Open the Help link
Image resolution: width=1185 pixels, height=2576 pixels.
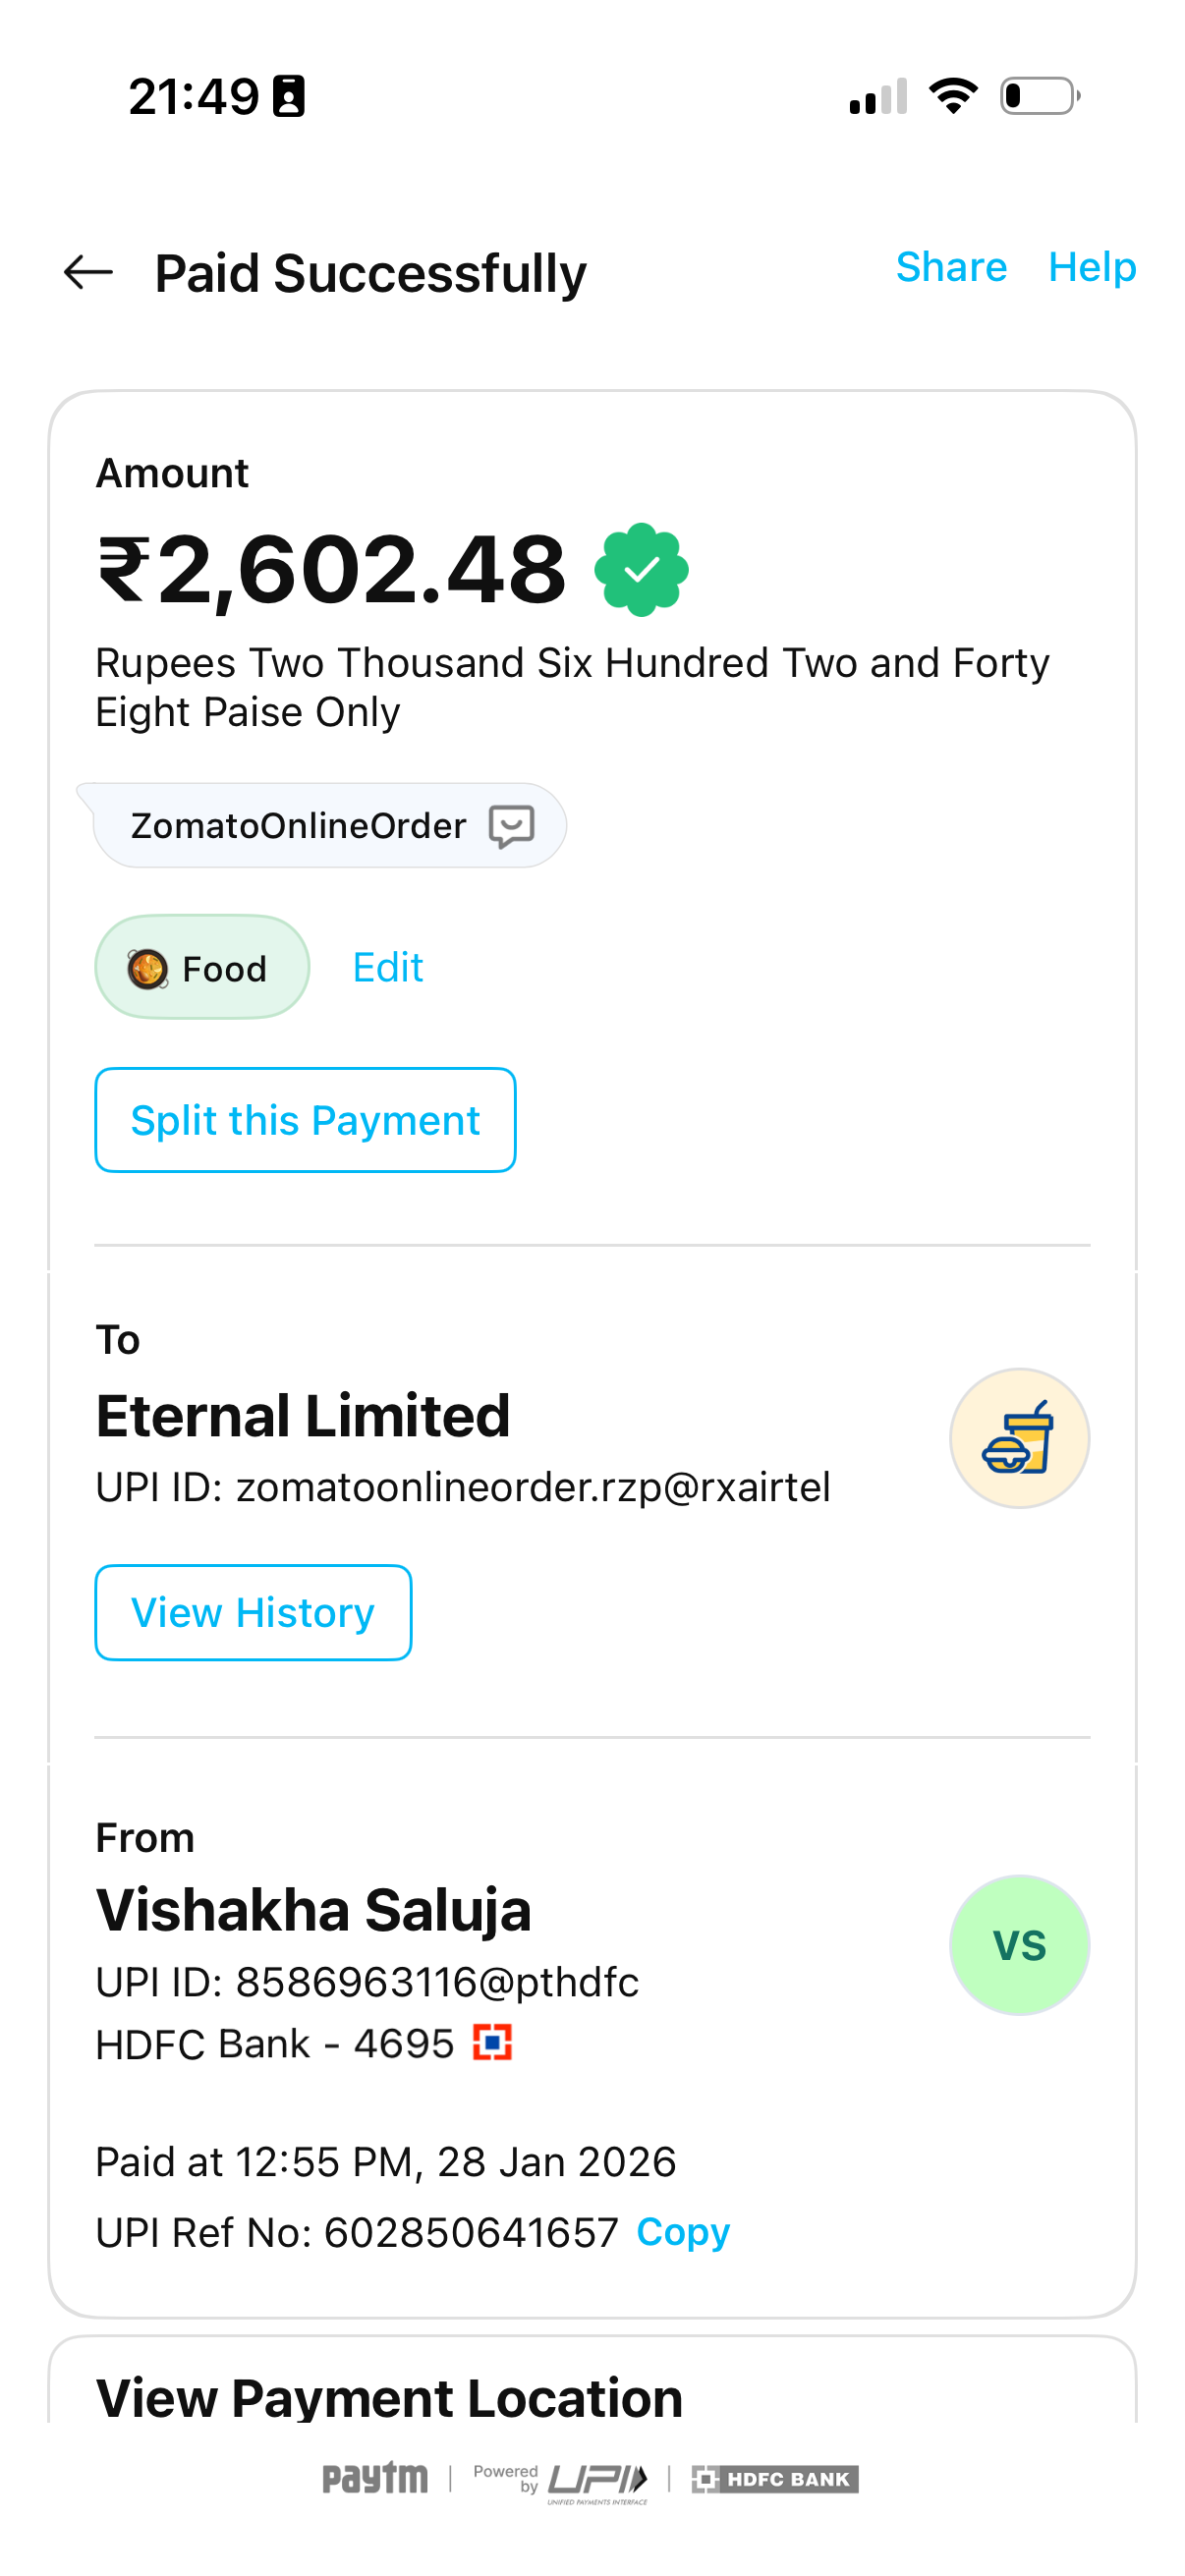1092,267
